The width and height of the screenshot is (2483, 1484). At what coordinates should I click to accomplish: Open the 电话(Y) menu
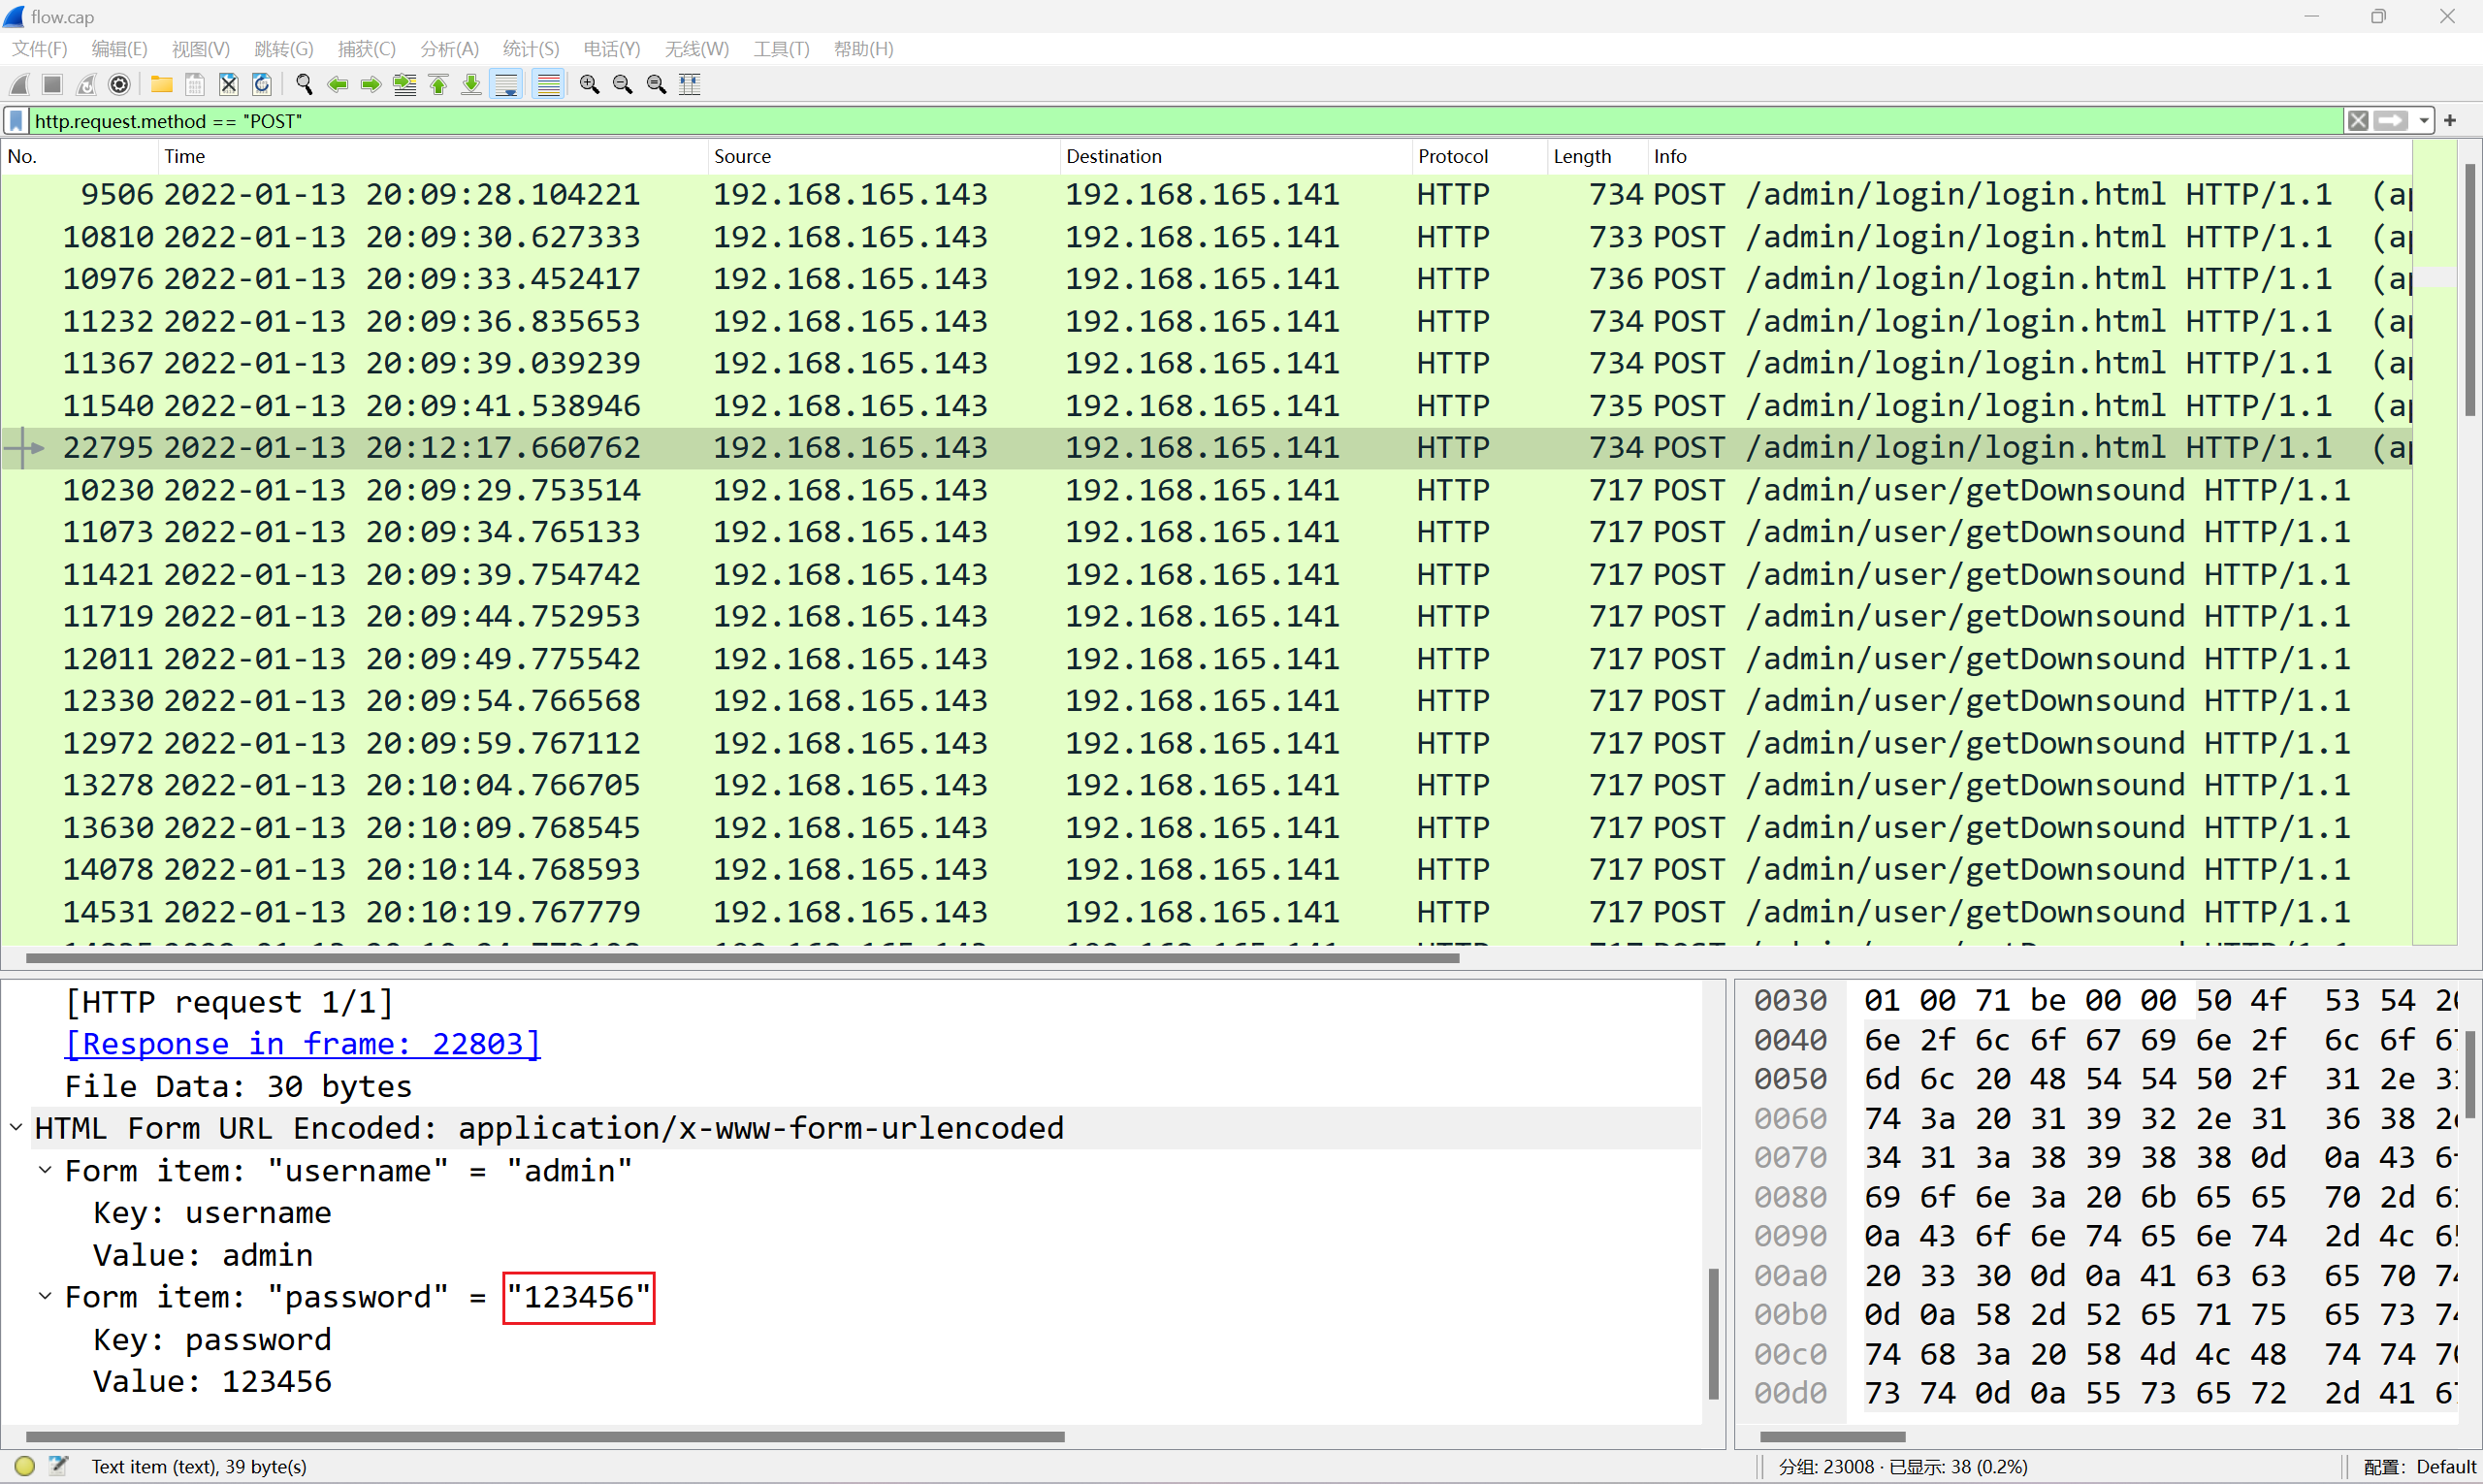coord(612,49)
